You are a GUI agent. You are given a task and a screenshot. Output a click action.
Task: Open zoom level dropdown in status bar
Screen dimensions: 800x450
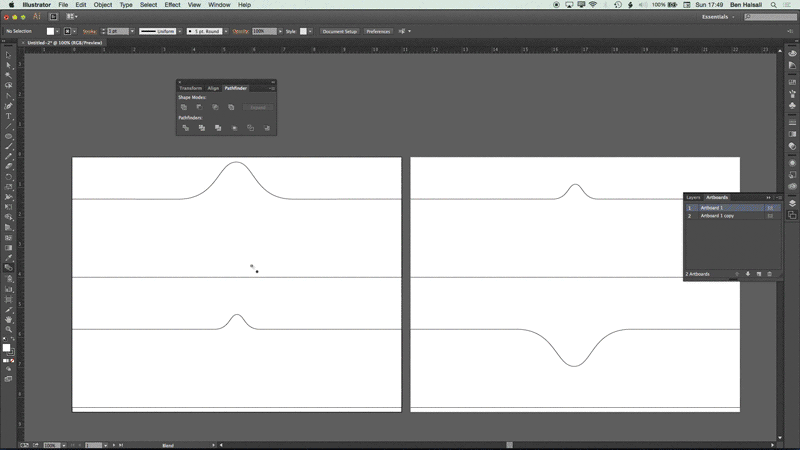click(64, 445)
